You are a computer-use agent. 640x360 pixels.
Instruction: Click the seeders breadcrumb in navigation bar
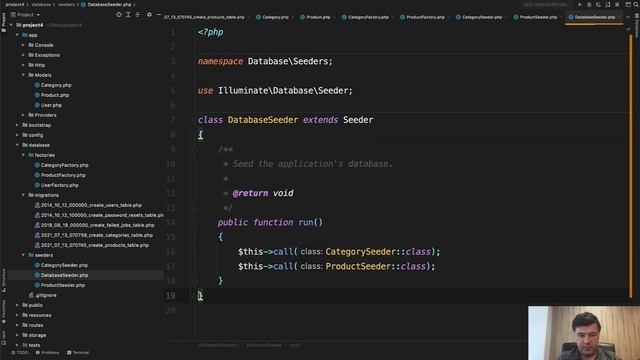coord(66,4)
